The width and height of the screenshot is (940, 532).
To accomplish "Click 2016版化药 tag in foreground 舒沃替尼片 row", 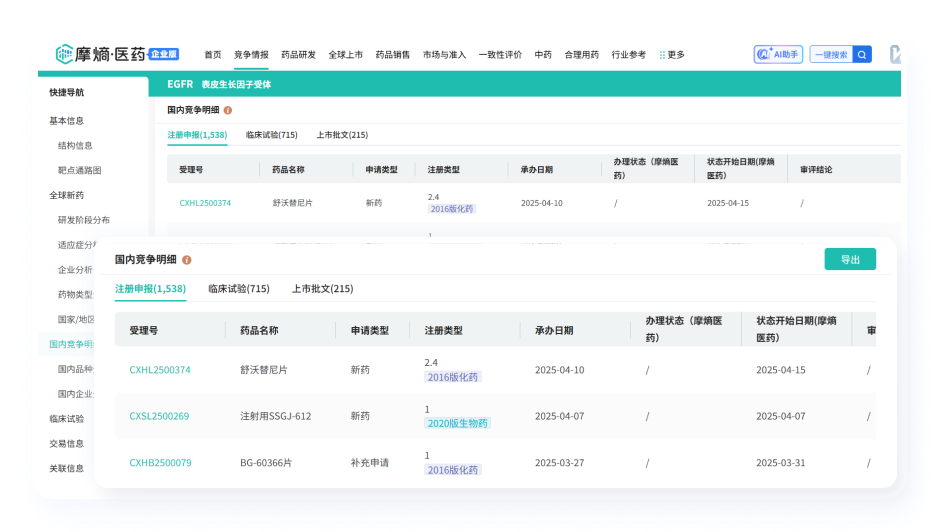I will (453, 377).
